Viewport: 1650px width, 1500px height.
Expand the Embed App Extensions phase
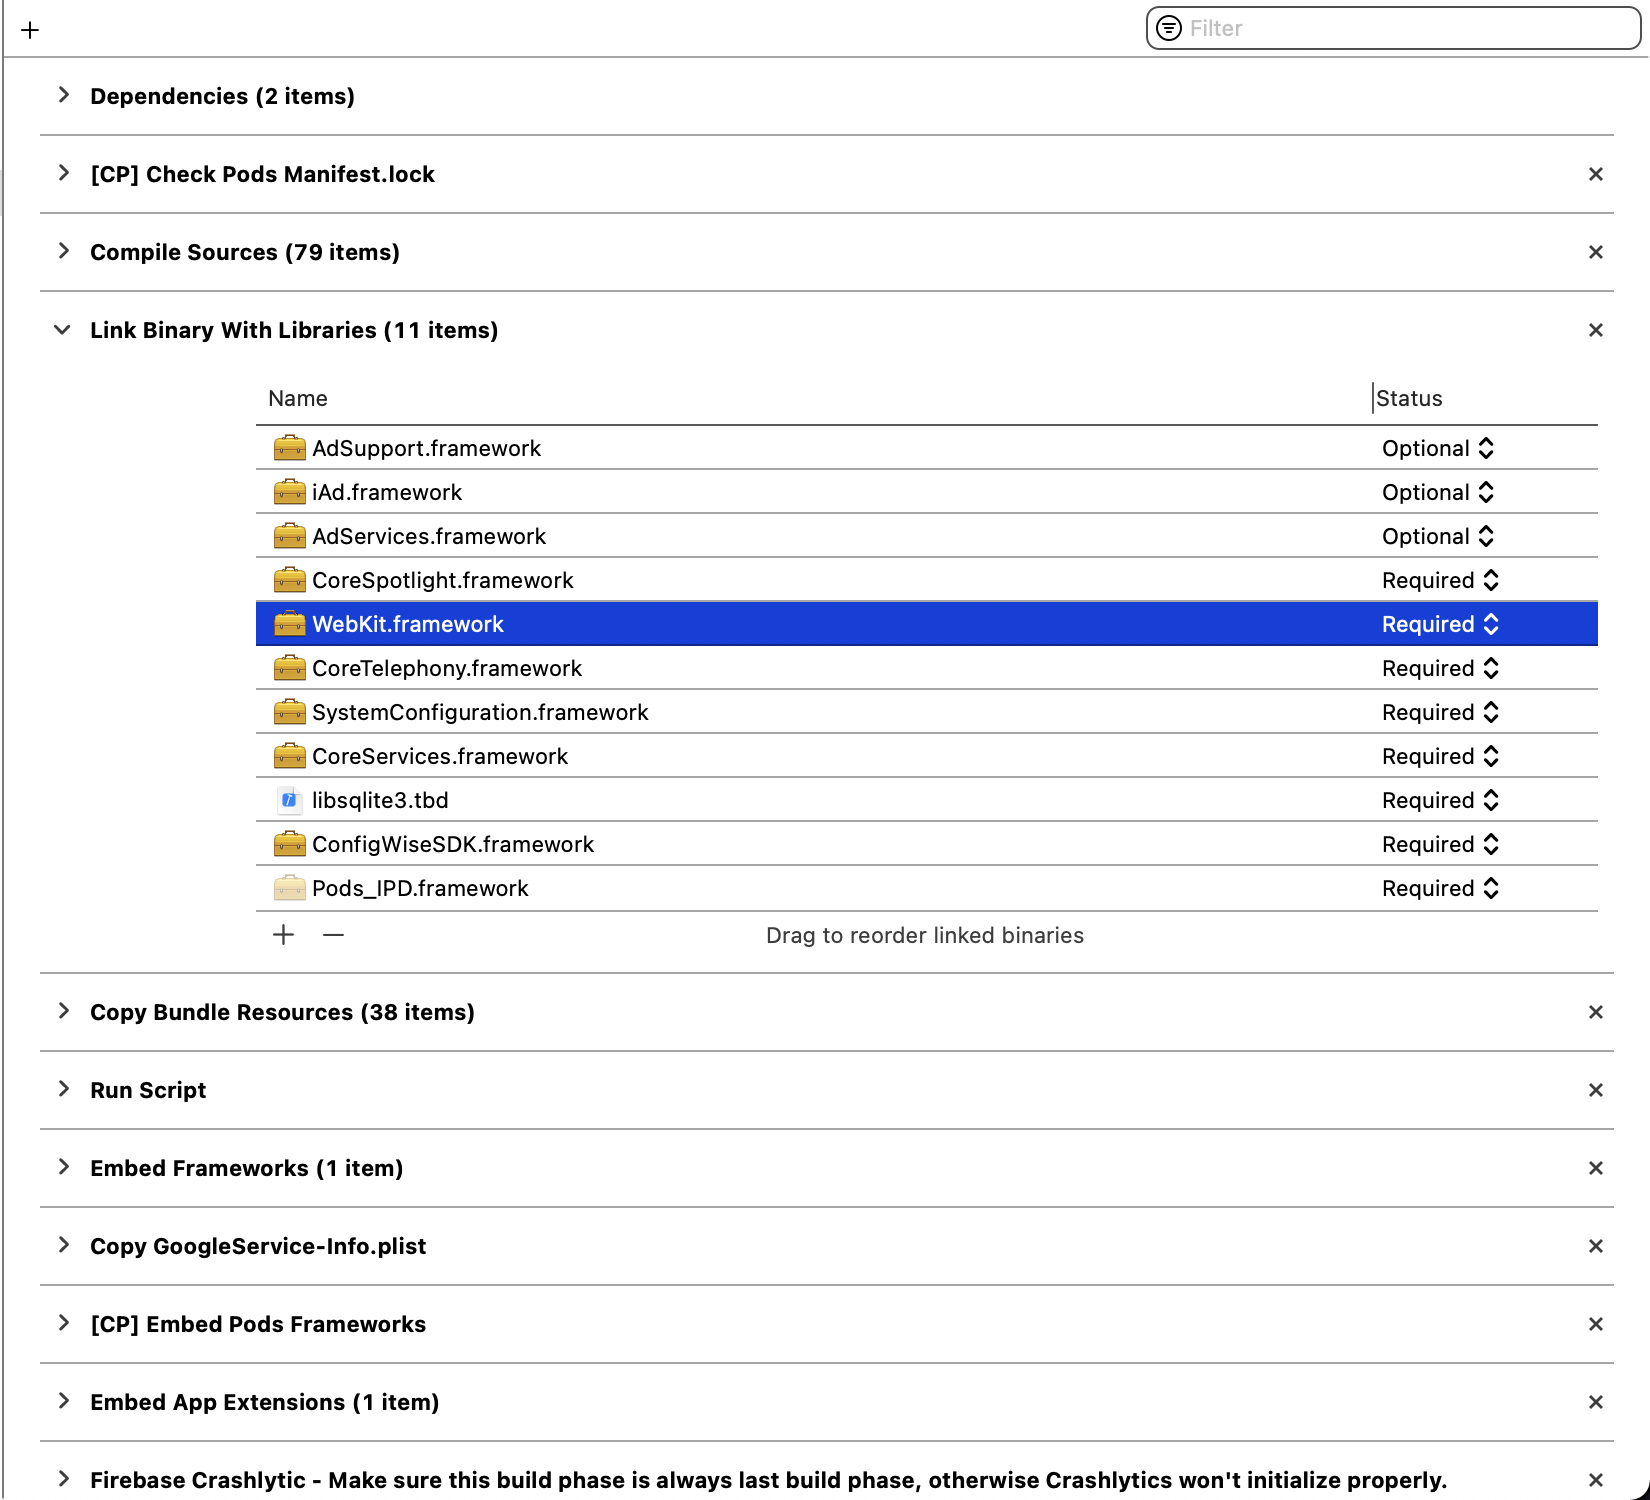tap(63, 1402)
